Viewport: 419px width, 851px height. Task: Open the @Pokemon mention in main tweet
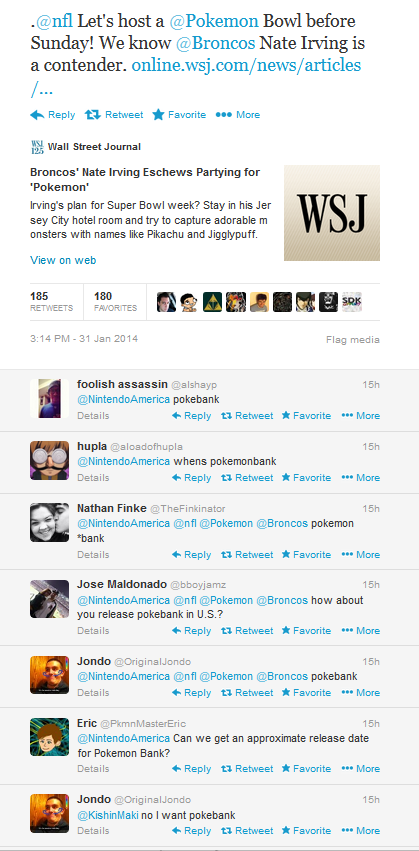tap(214, 21)
